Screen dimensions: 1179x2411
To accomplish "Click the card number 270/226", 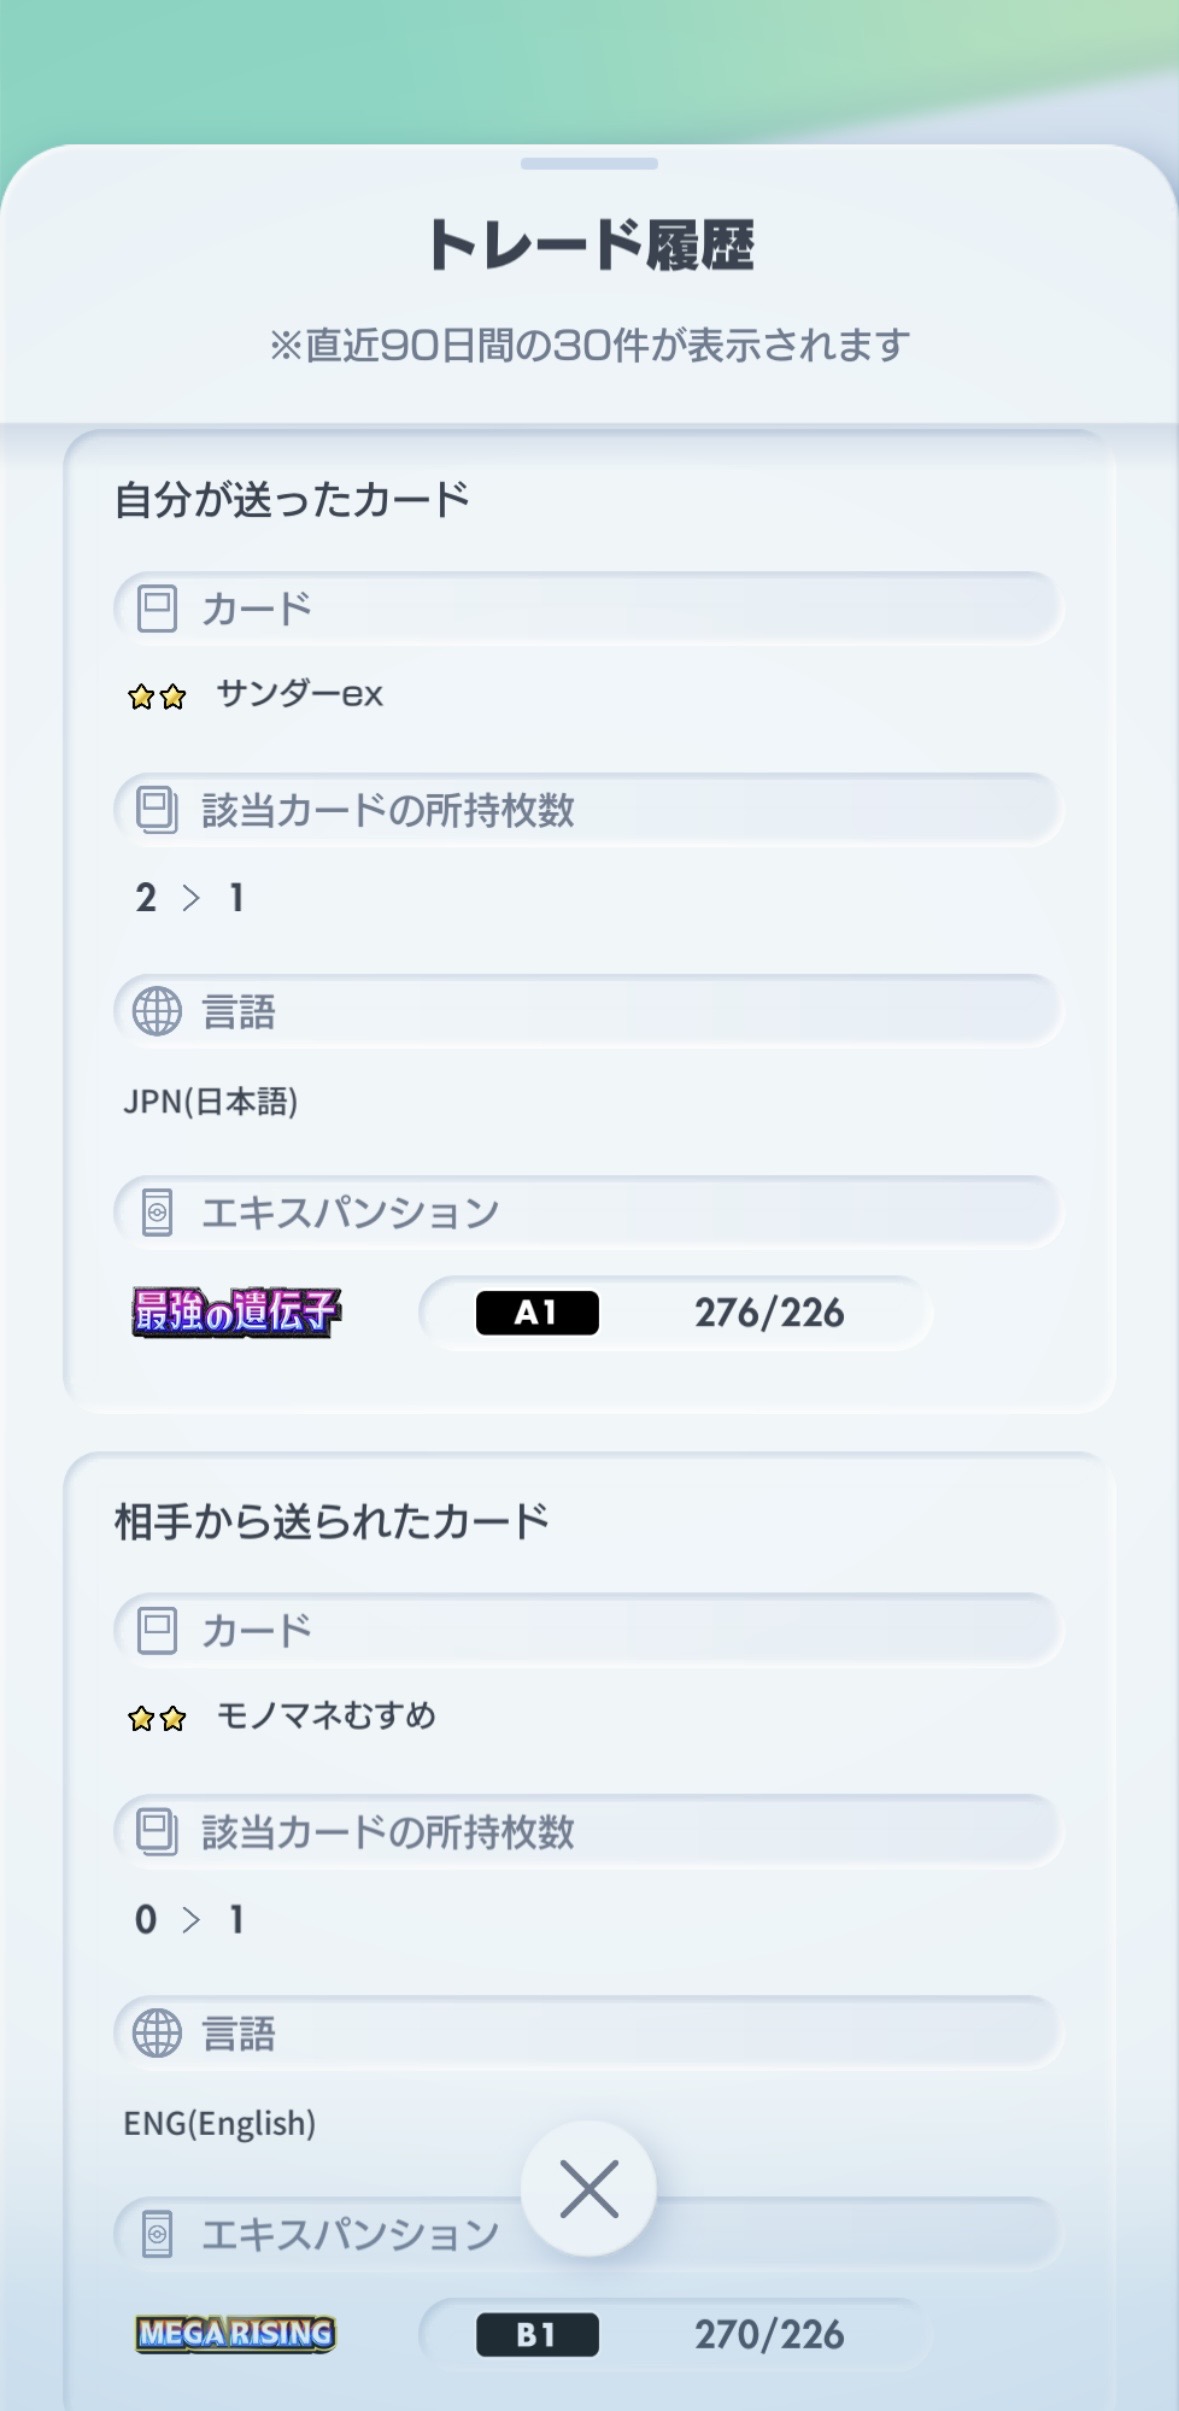I will [x=769, y=2334].
